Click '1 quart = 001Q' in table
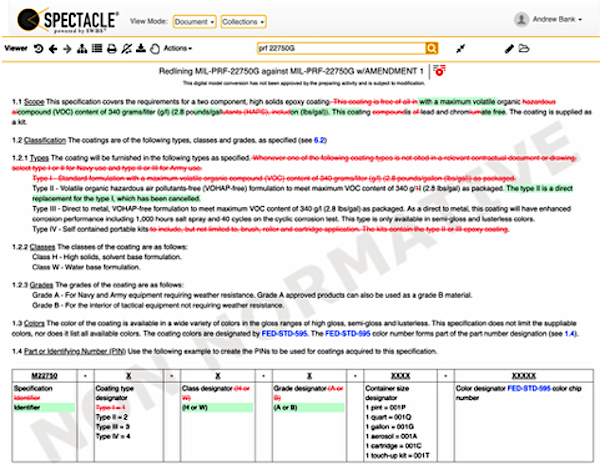 click(x=388, y=417)
